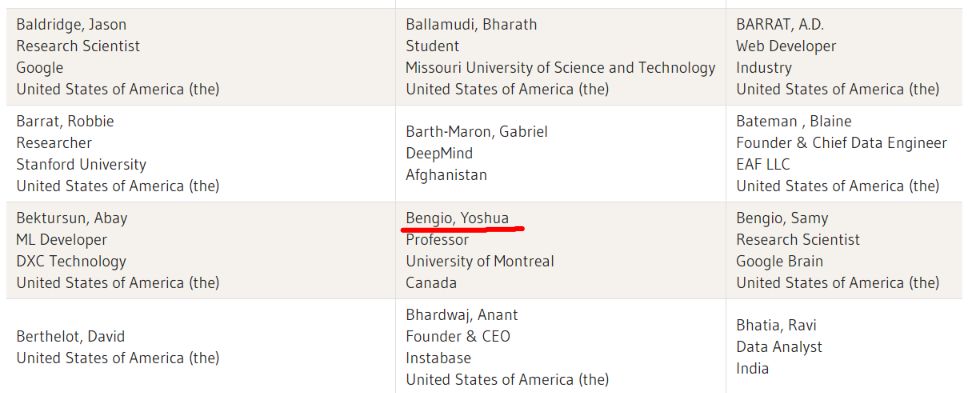Click the Barth-Maron, Gabriel name
Viewport: 969px width, 393px height.
point(476,132)
